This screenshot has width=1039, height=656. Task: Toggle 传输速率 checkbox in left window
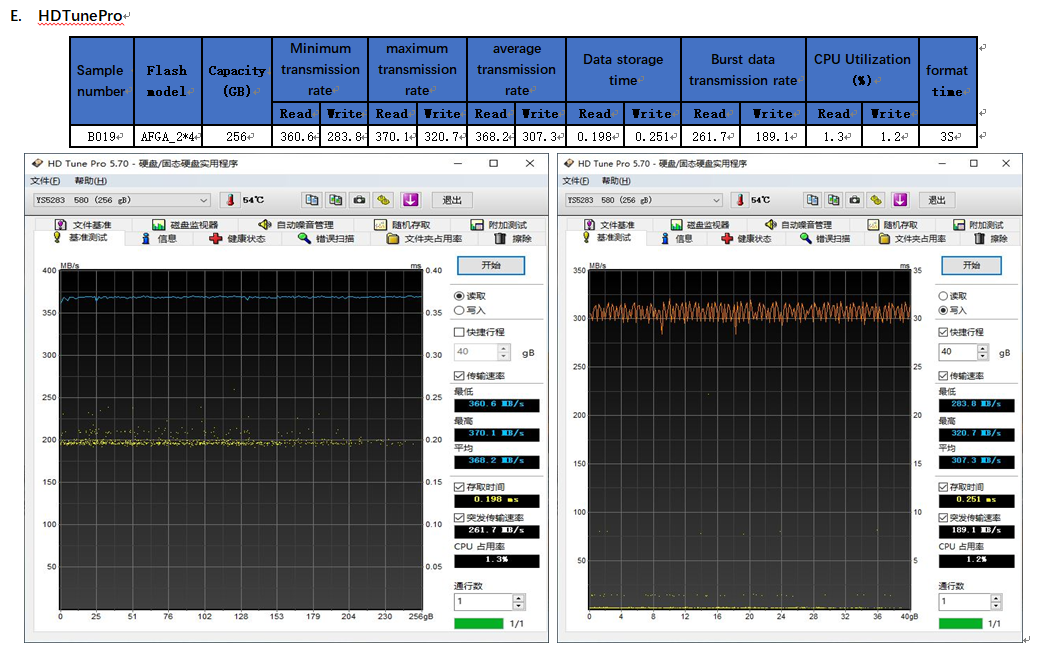[x=459, y=376]
